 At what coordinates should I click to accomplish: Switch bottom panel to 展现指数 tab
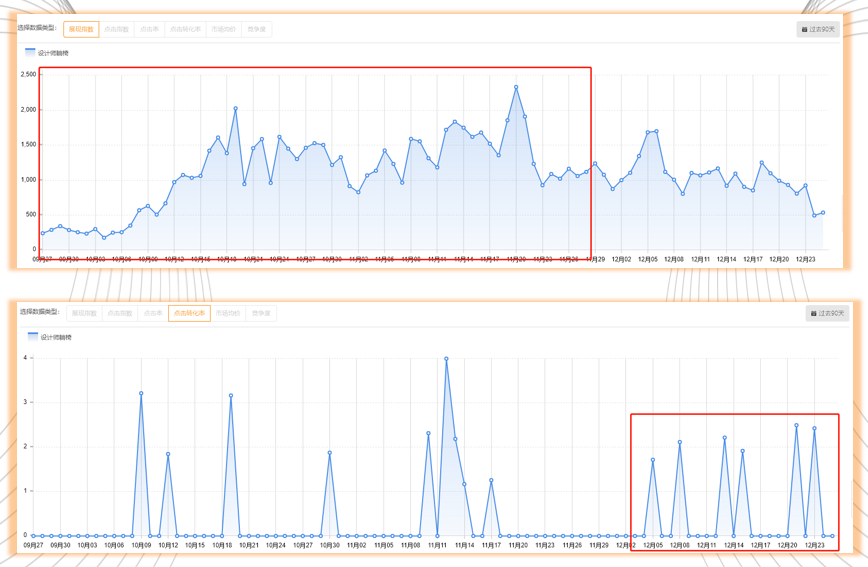84,313
